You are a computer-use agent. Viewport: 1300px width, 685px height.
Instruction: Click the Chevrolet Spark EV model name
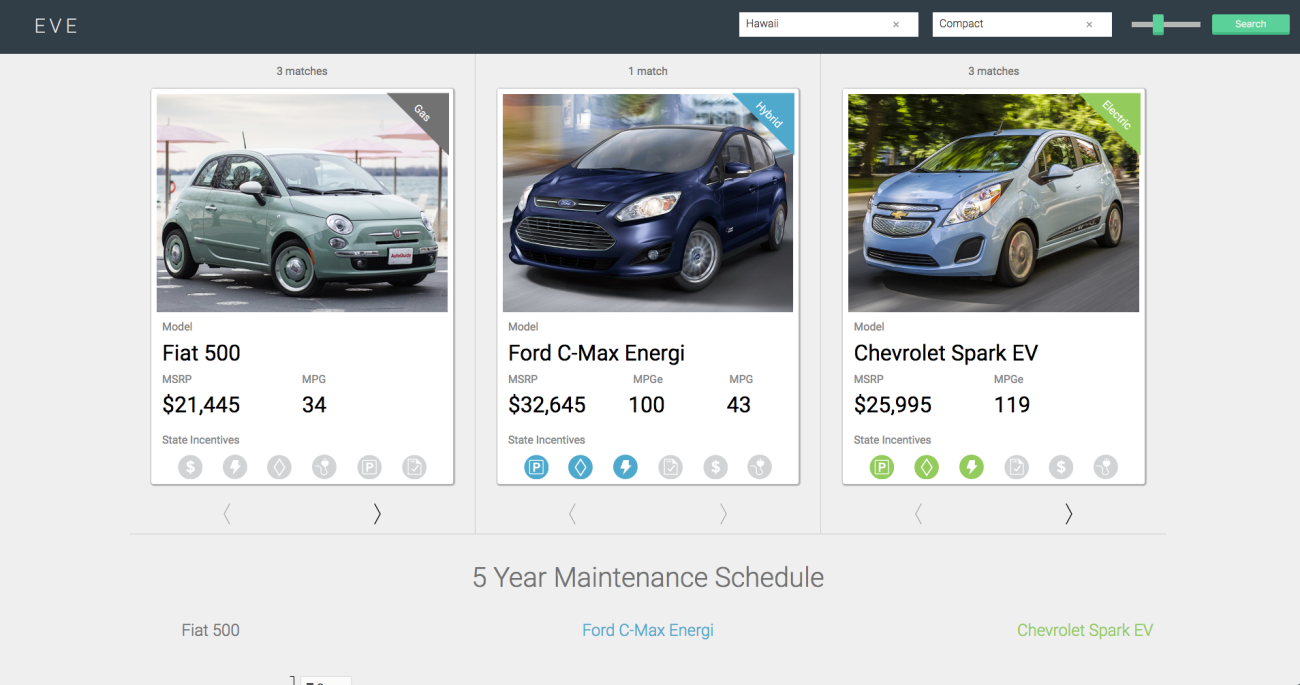[946, 353]
